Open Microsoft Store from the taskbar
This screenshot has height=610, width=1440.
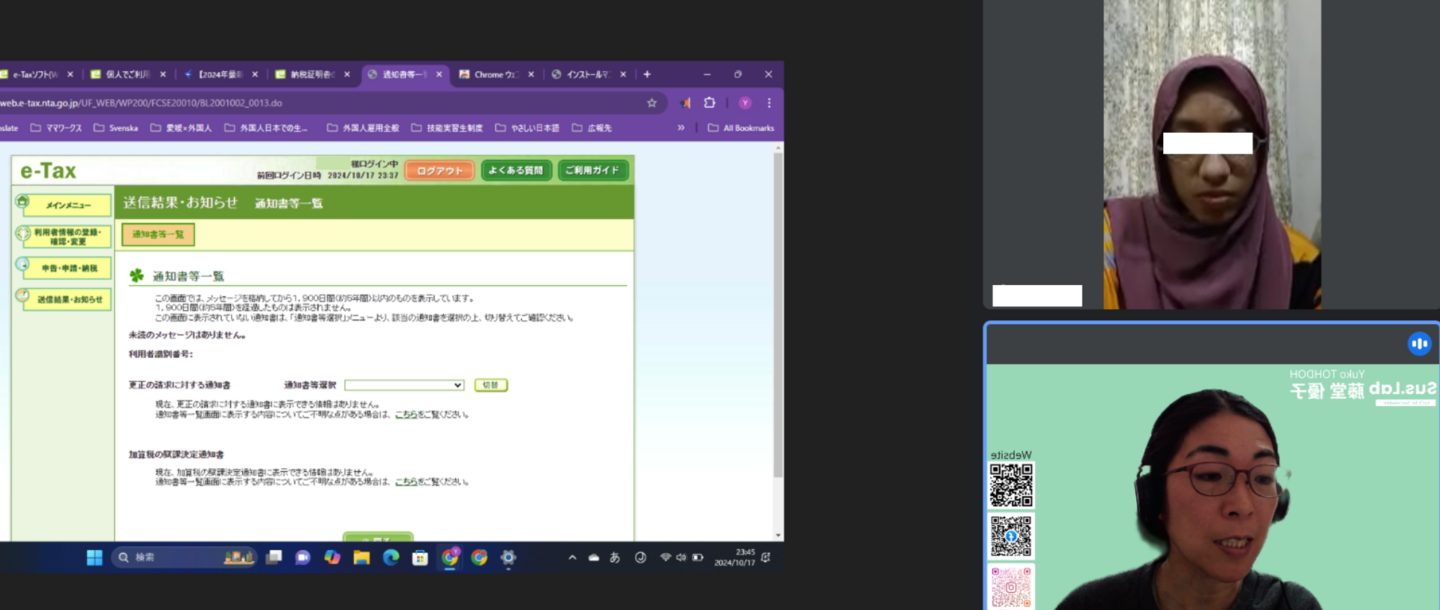(420, 557)
